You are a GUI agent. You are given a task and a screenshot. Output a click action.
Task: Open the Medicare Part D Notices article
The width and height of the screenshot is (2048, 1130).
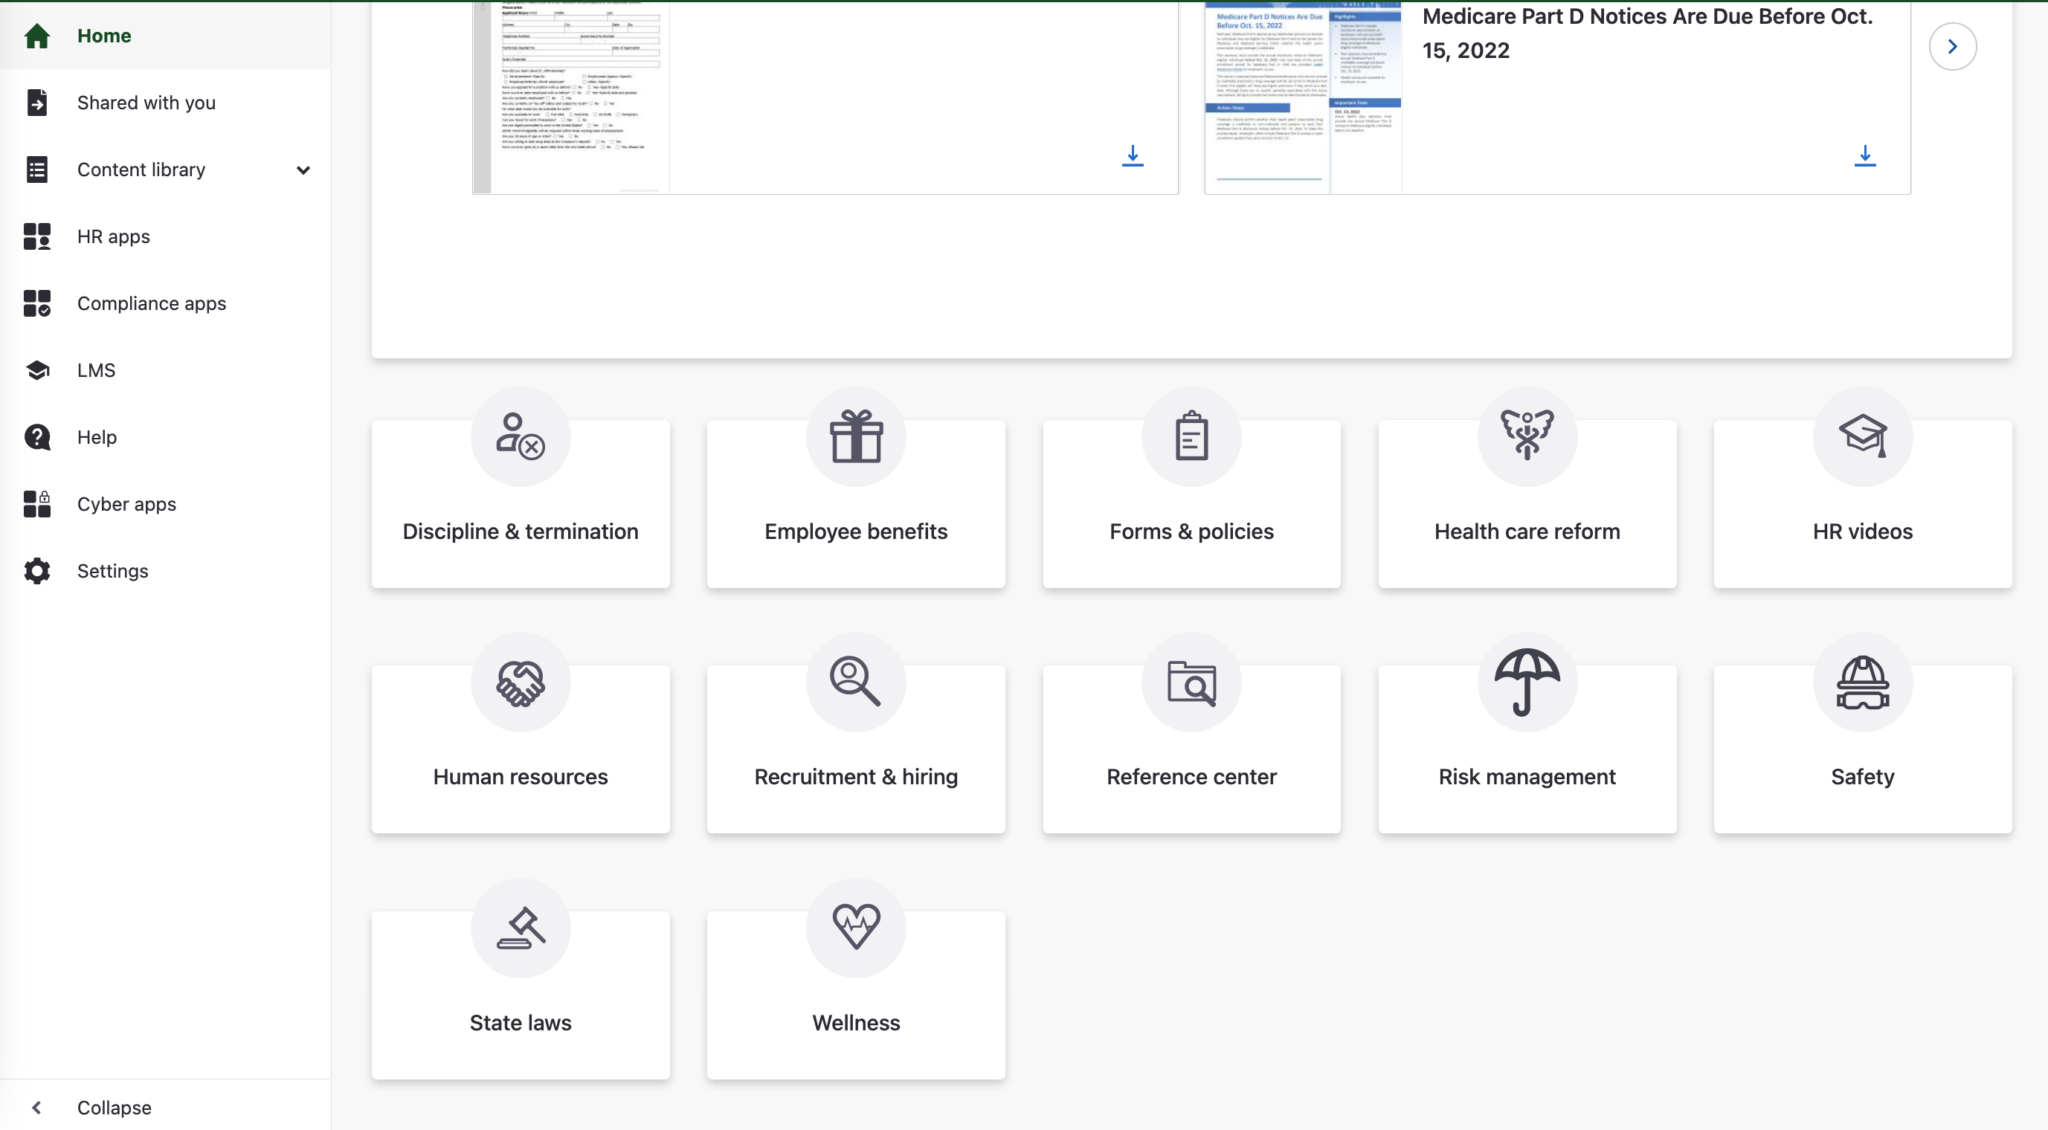tap(1647, 33)
